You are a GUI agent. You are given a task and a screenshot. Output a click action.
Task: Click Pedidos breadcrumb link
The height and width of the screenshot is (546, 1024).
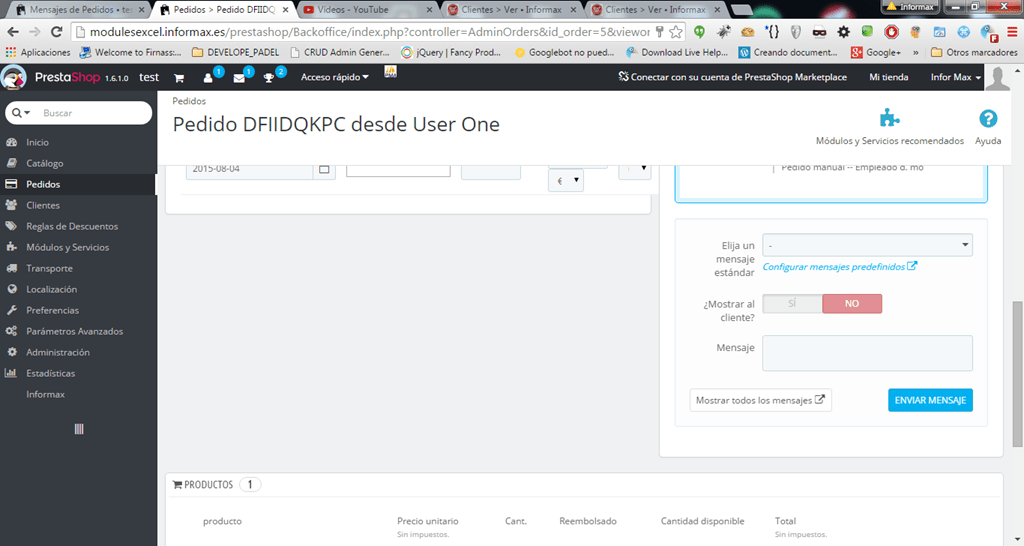189,101
